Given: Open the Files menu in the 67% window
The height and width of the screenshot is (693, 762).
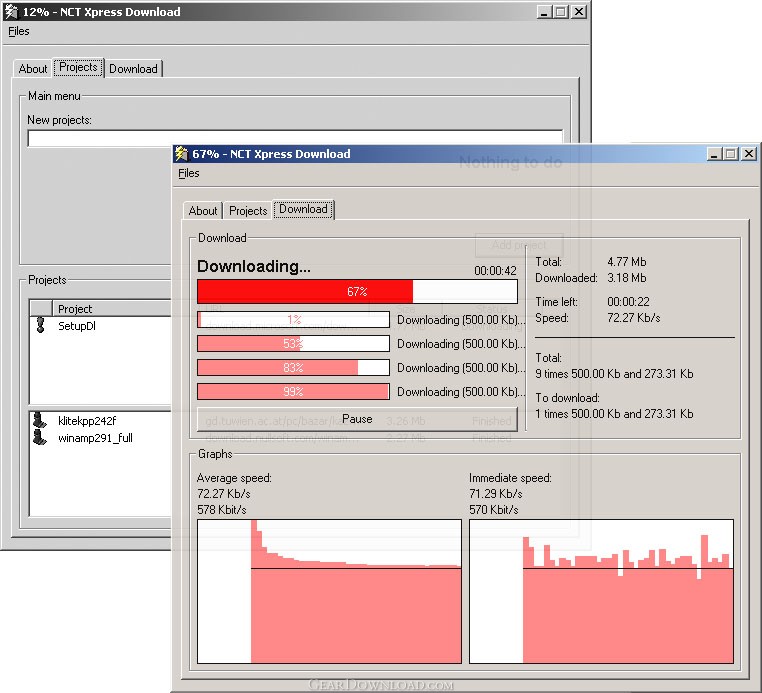Looking at the screenshot, I should click(189, 173).
